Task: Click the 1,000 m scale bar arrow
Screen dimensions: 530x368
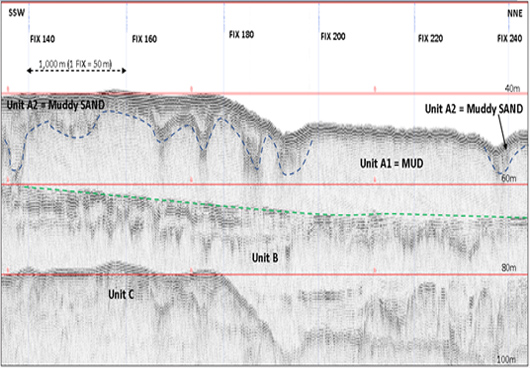Action: (x=76, y=71)
